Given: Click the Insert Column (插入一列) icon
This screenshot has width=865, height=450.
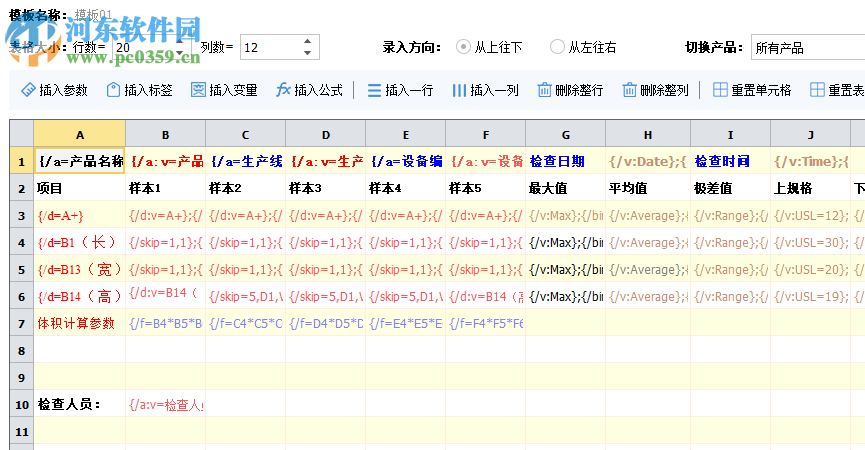Looking at the screenshot, I should [459, 90].
